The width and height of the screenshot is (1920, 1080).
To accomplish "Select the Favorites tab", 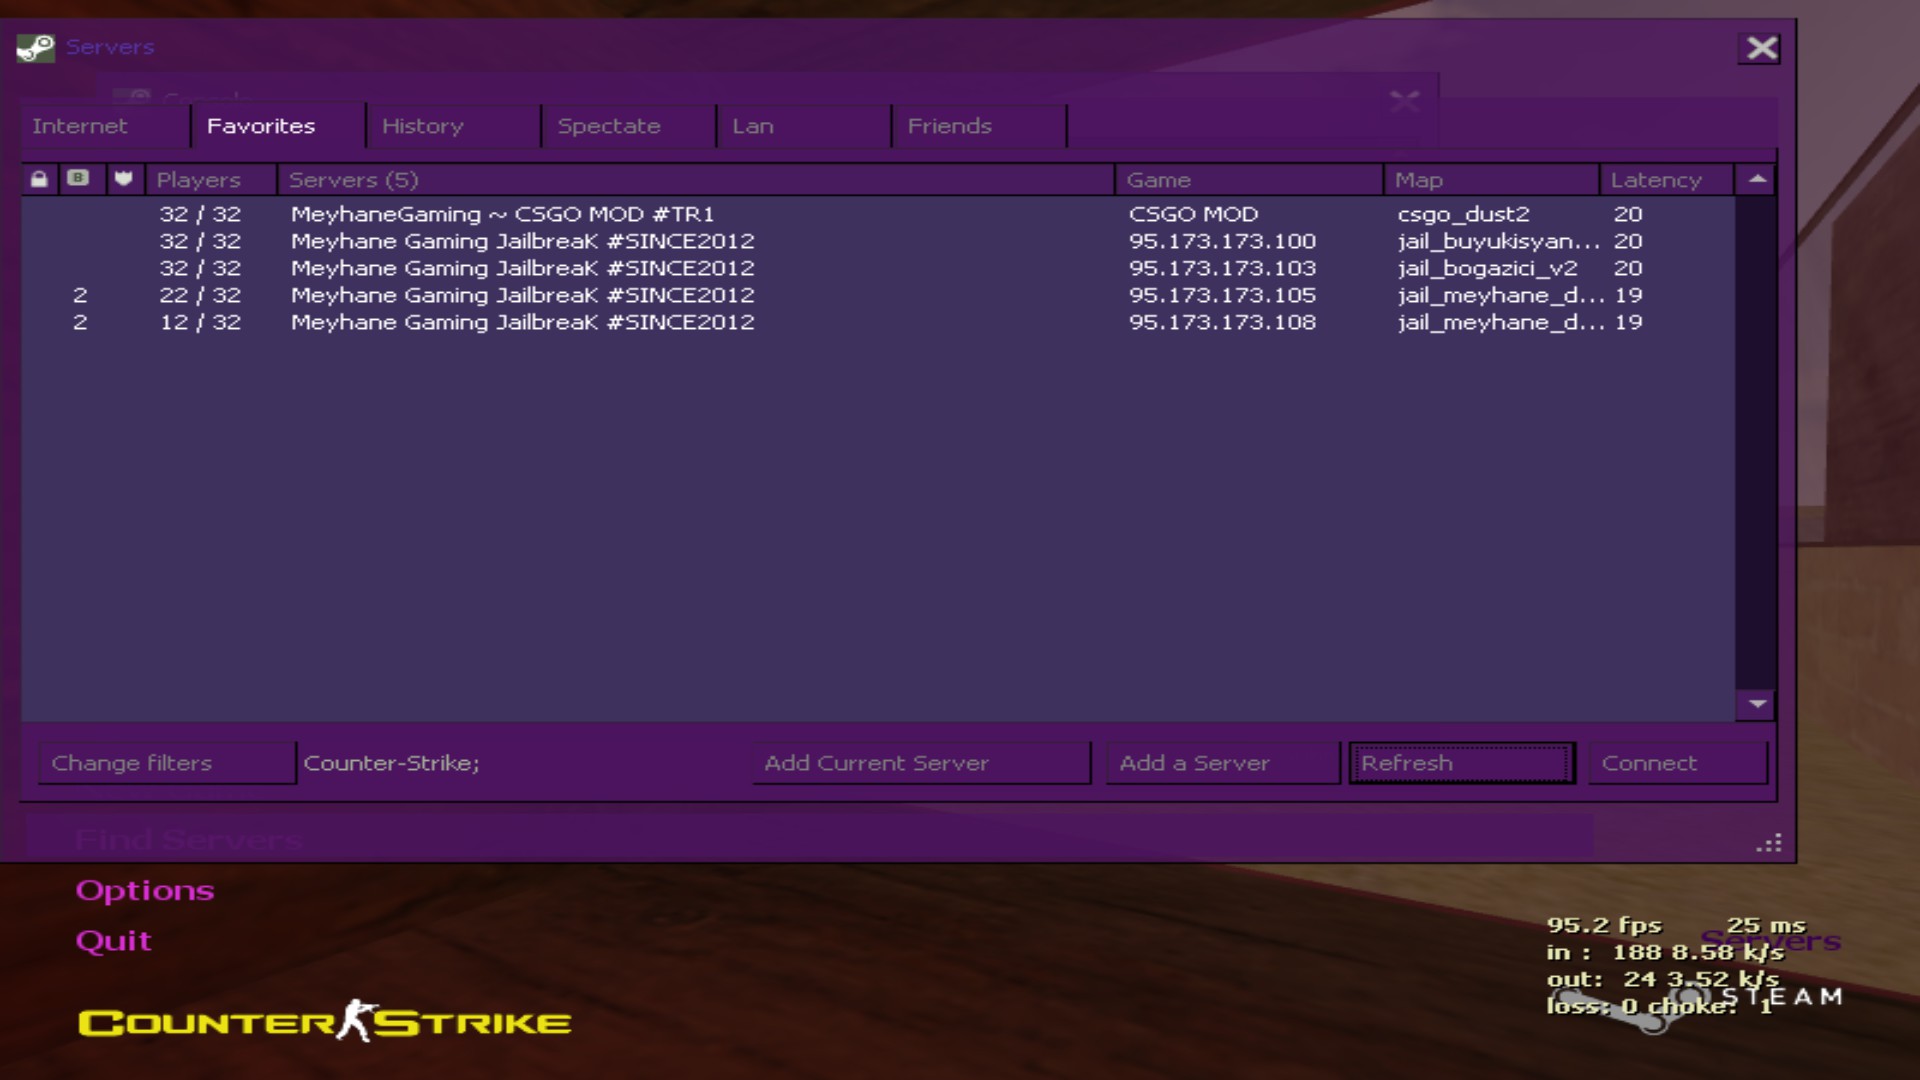I will point(278,126).
